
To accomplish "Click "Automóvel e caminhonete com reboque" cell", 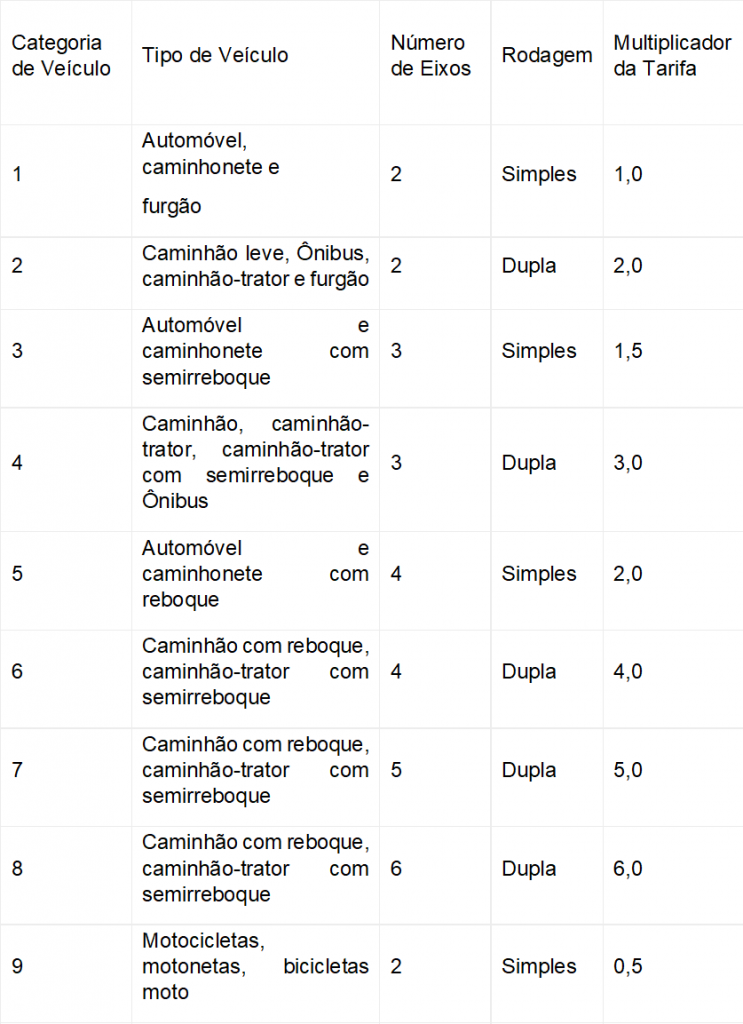I will (x=255, y=574).
